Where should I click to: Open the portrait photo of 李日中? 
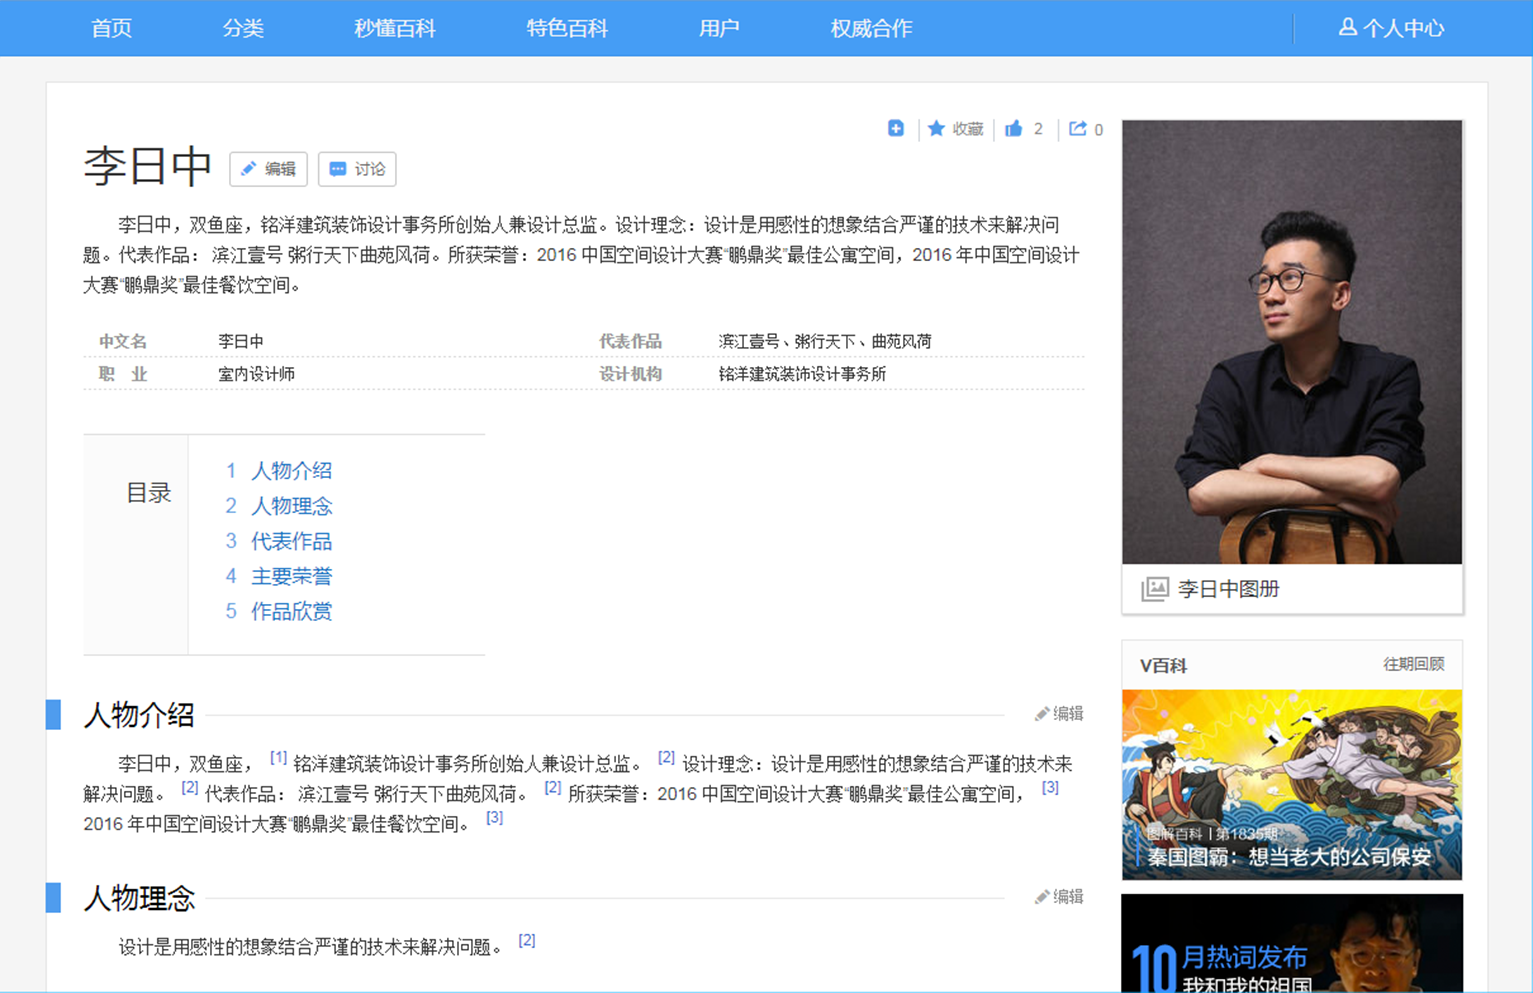(1292, 342)
